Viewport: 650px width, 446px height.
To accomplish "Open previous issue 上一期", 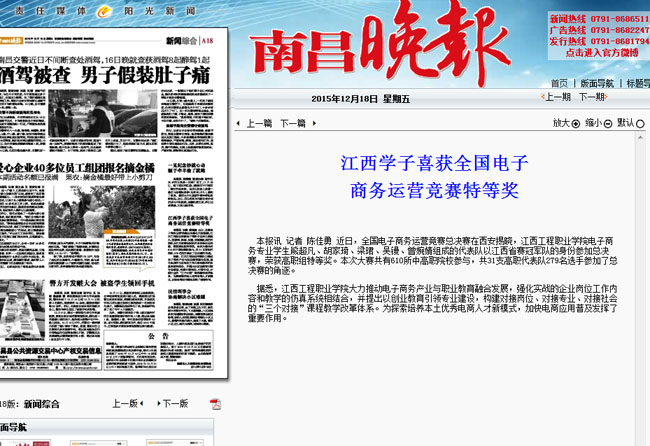I will point(556,97).
